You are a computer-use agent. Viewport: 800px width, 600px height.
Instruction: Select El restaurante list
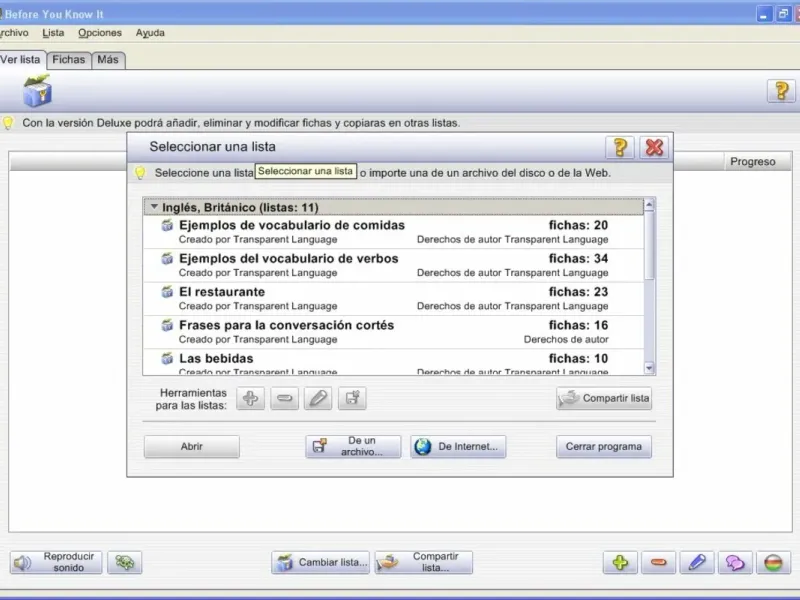[x=393, y=298]
